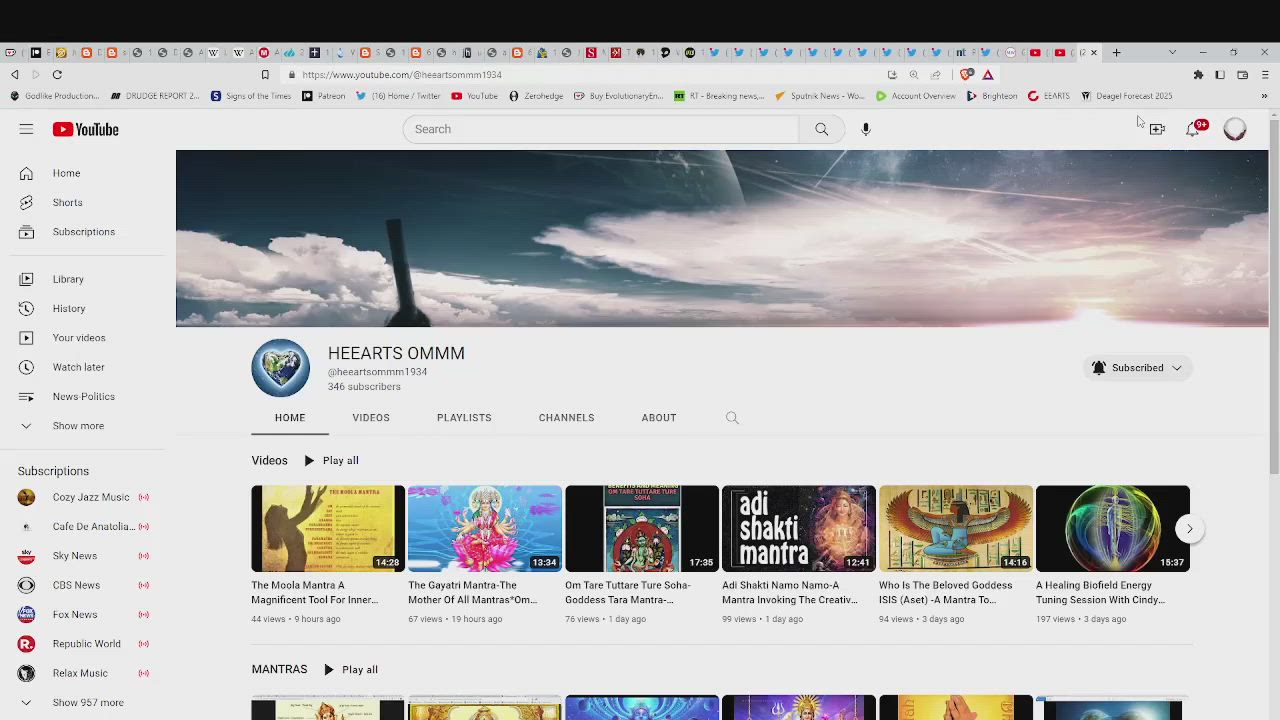Open History from the sidebar
The width and height of the screenshot is (1280, 720).
[x=68, y=308]
